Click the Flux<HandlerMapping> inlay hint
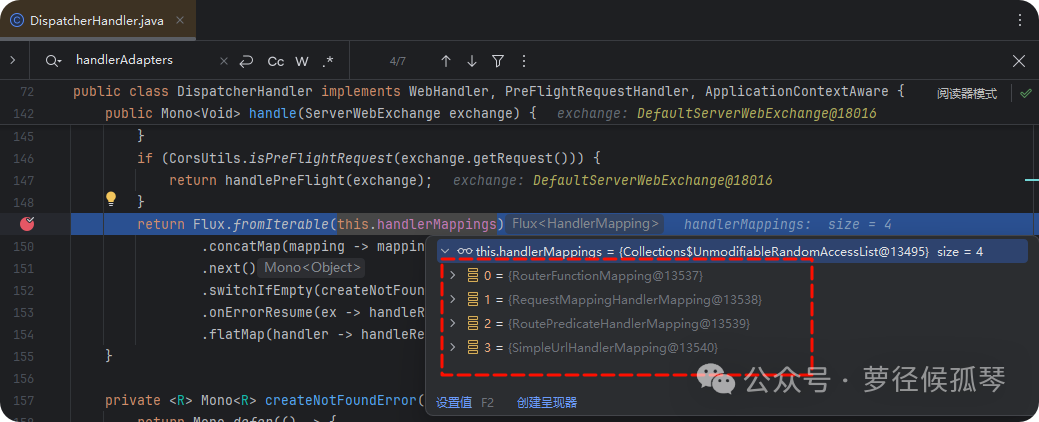1039x422 pixels. point(585,224)
